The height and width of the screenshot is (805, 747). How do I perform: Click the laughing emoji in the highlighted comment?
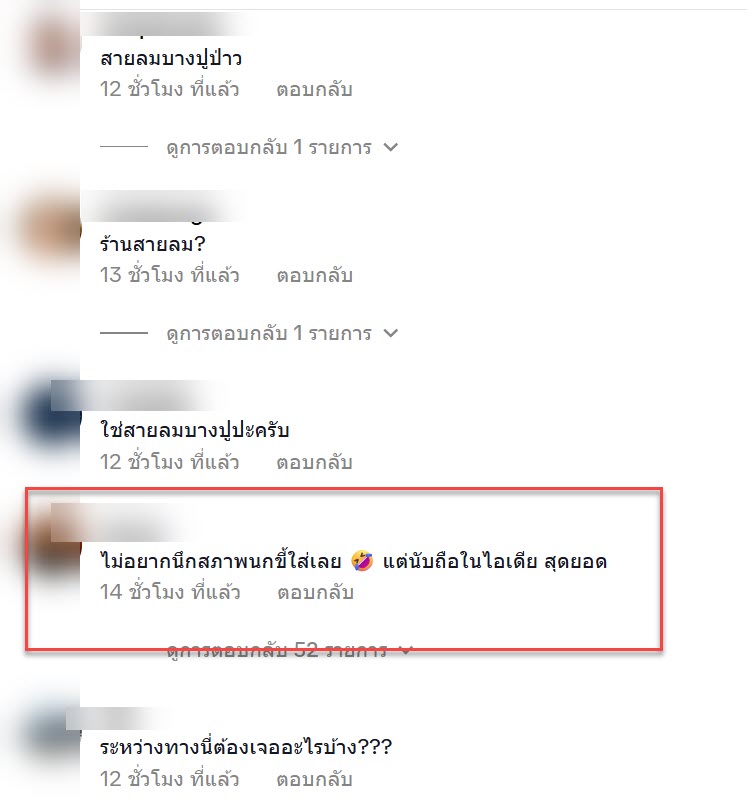tap(362, 561)
